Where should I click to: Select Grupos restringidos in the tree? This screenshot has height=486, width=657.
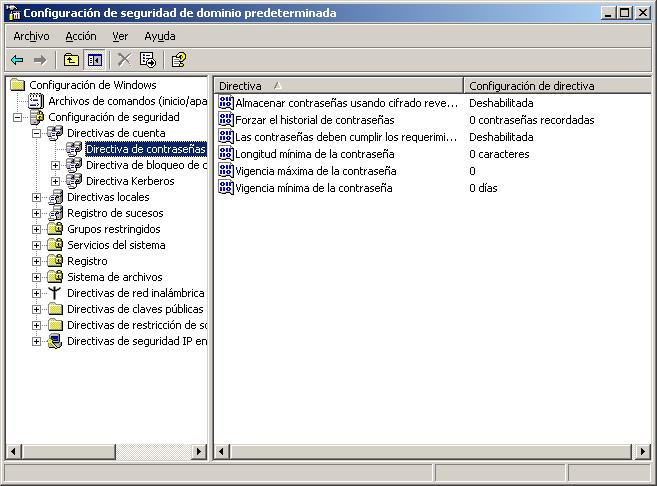click(x=113, y=229)
